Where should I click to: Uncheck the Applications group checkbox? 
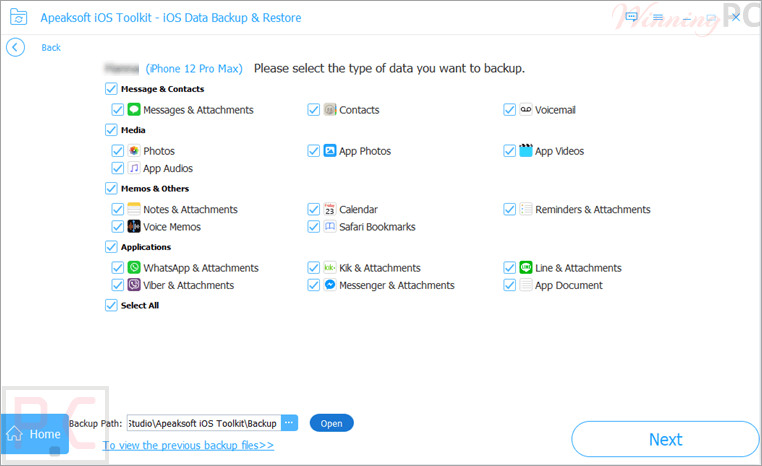tap(111, 247)
